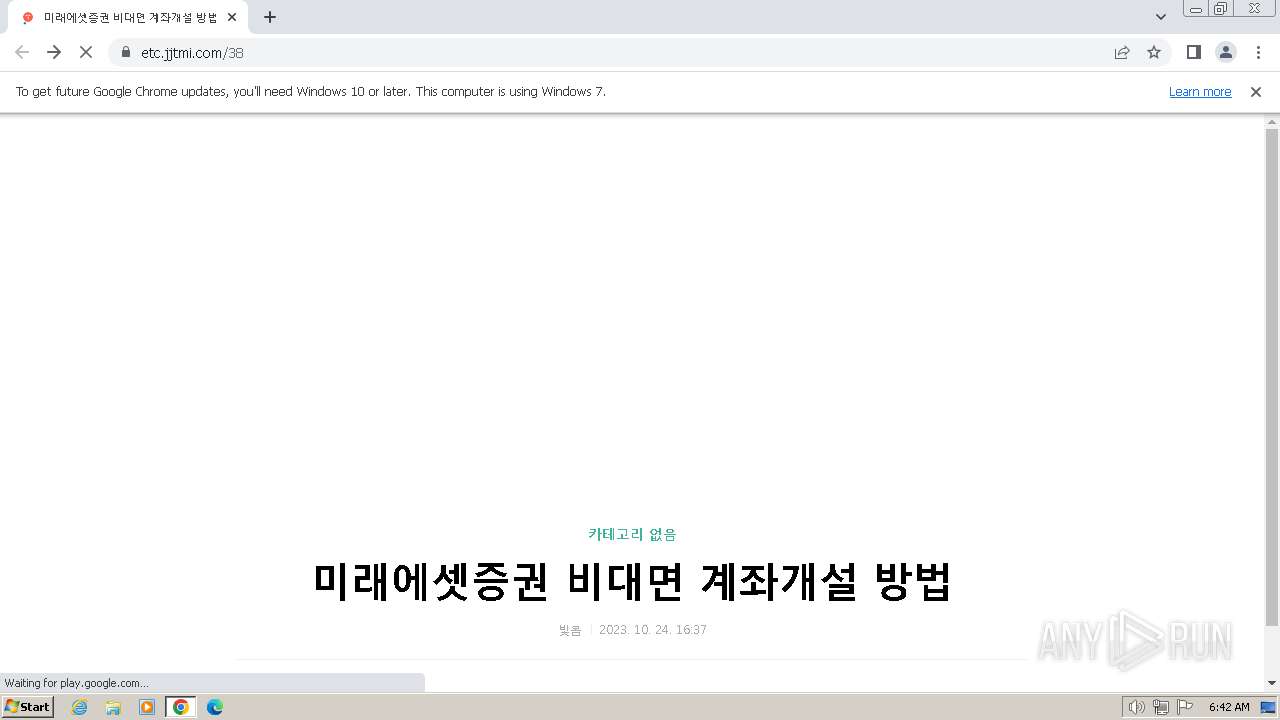View site info via the lock icon

126,52
